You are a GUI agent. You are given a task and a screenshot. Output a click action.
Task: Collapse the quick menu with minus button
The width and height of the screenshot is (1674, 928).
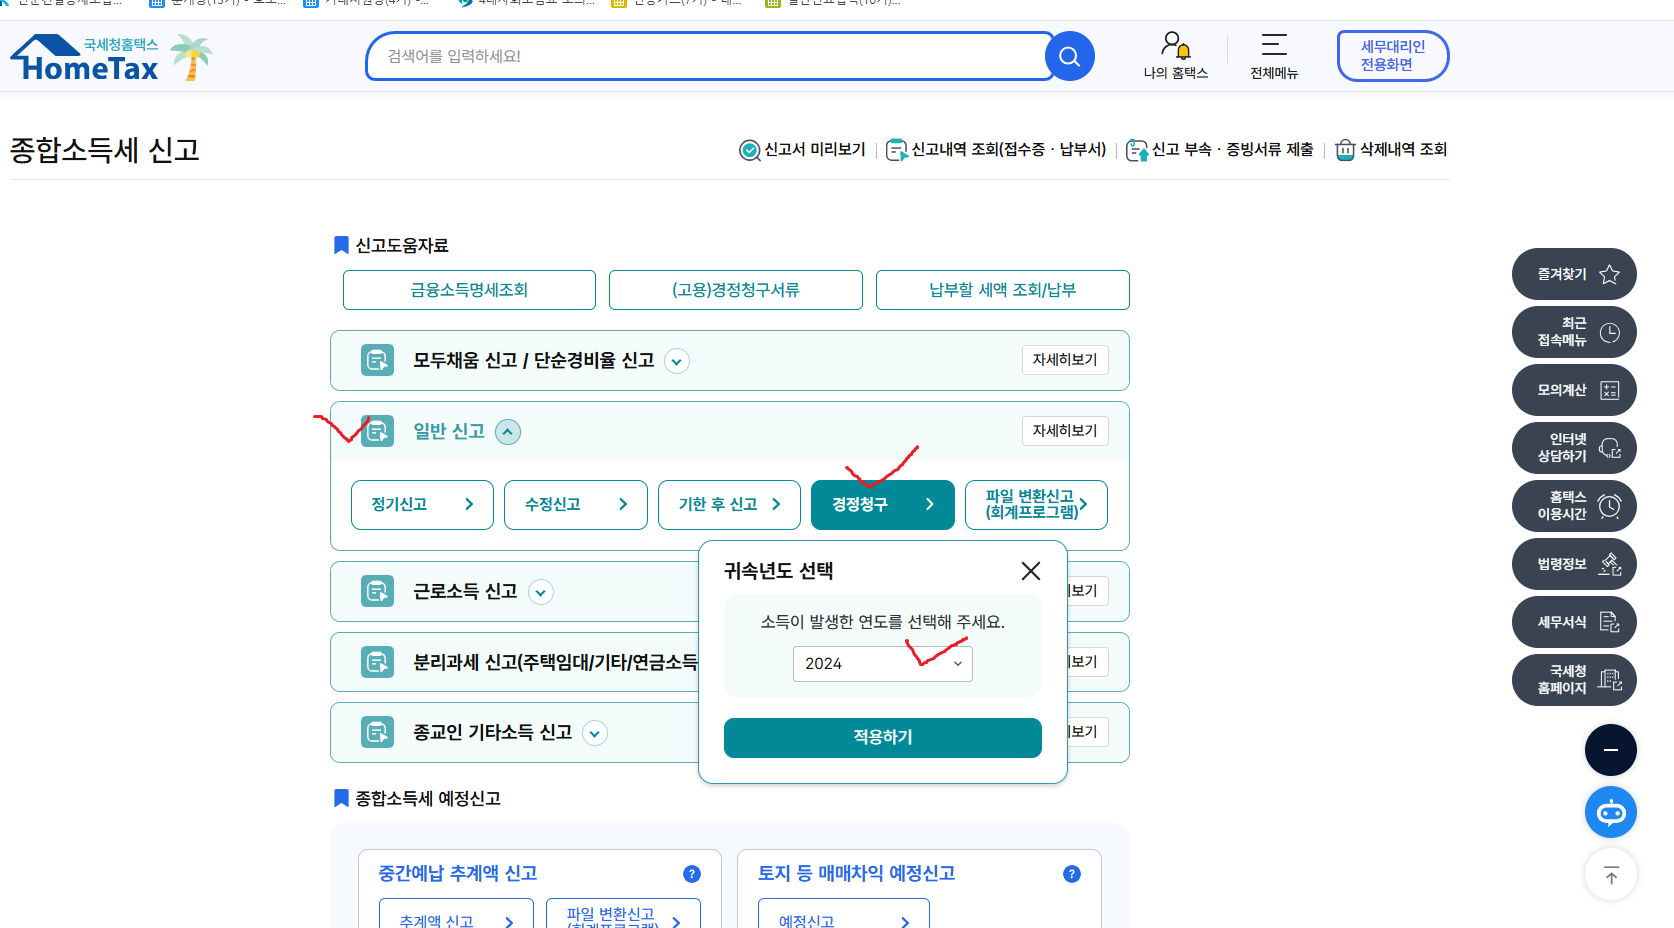[x=1610, y=750]
